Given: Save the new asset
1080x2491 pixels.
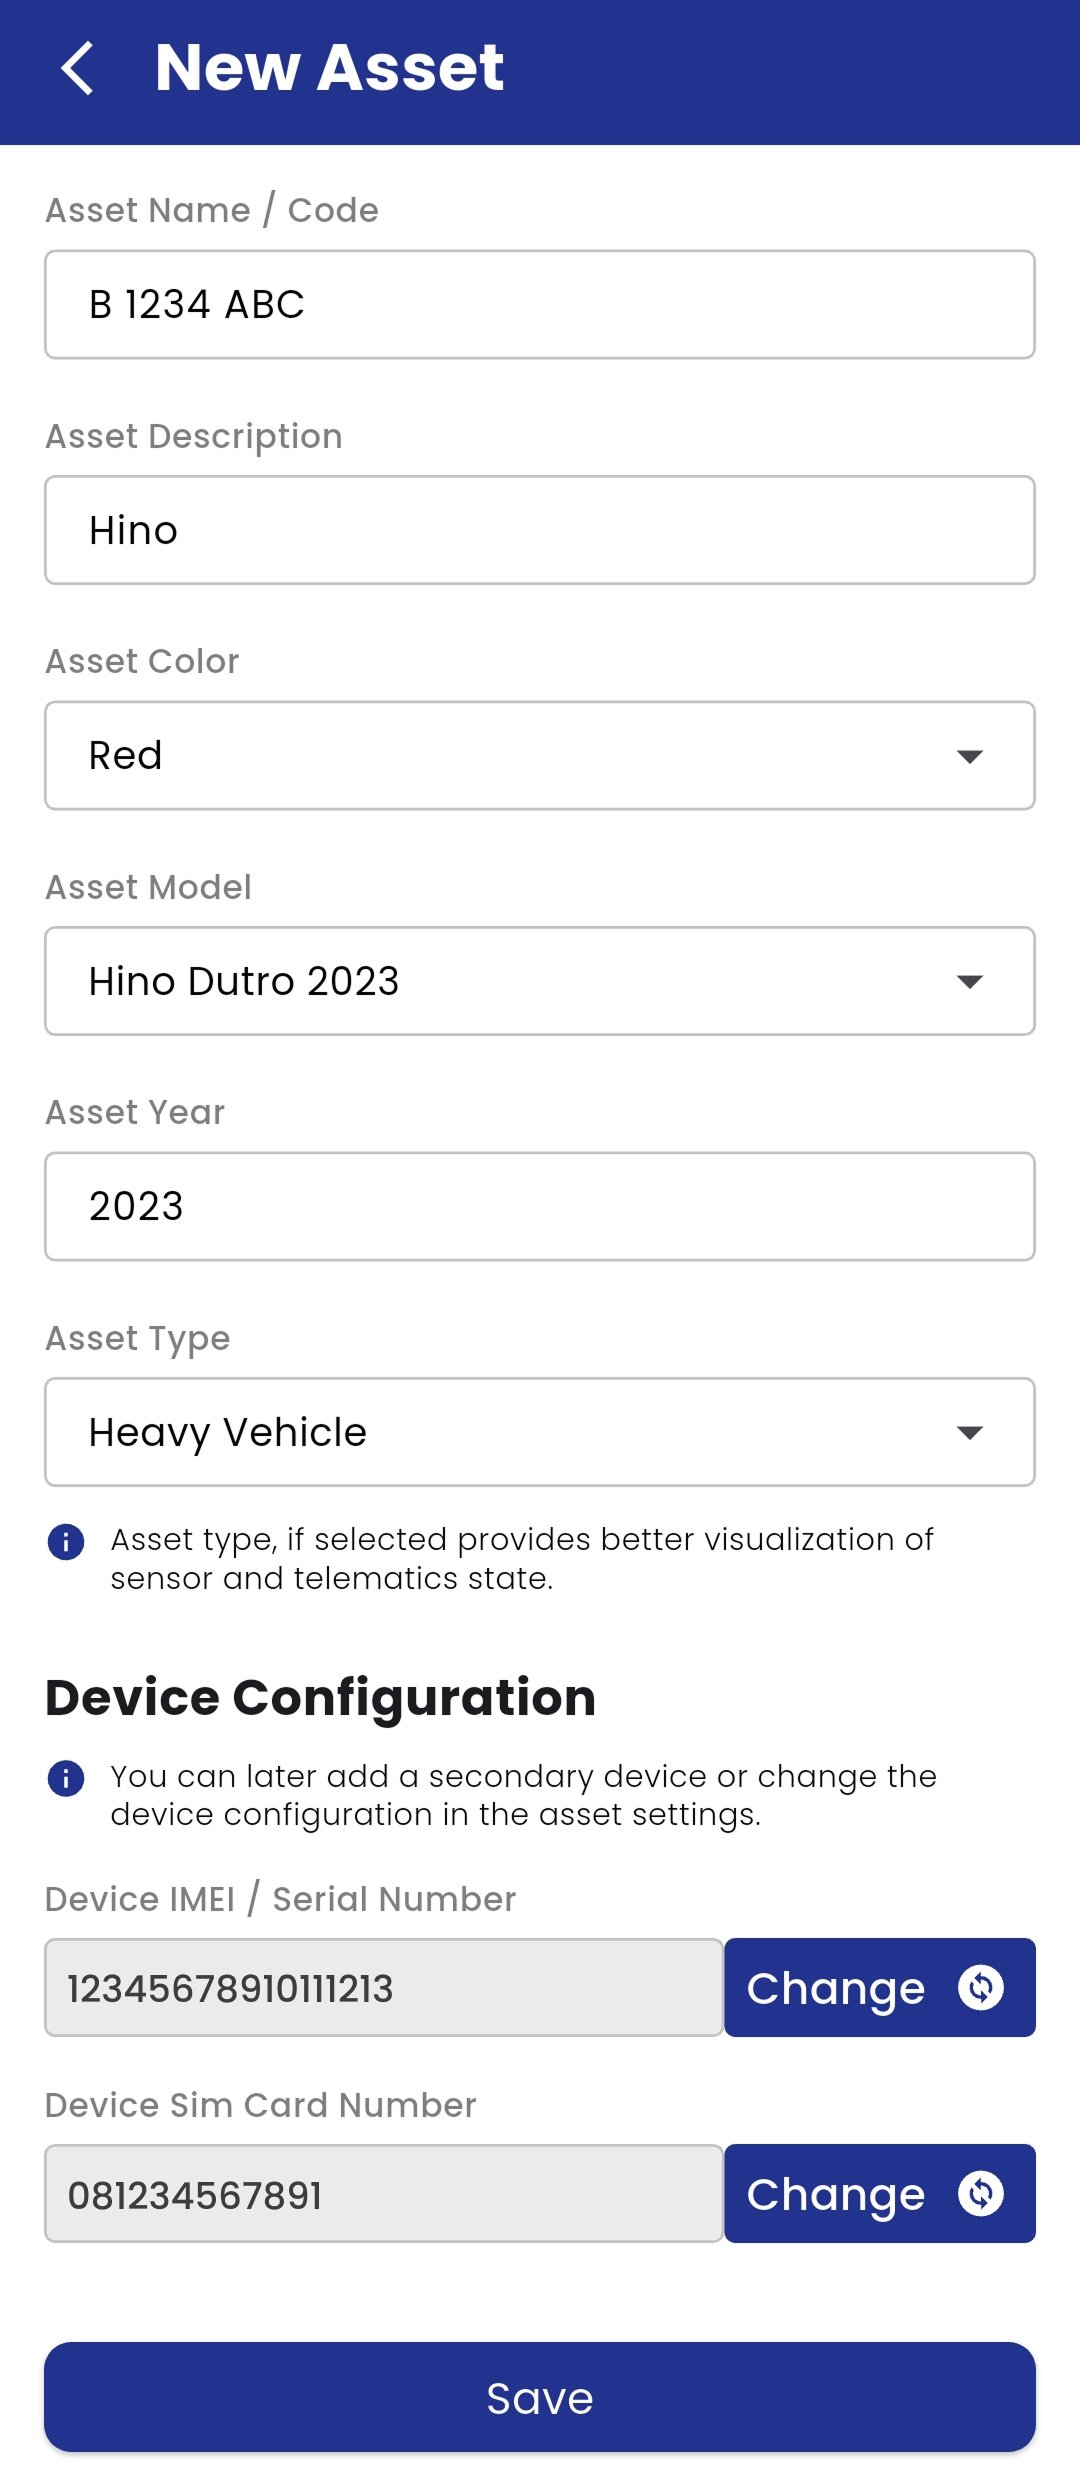Looking at the screenshot, I should pyautogui.click(x=540, y=2397).
